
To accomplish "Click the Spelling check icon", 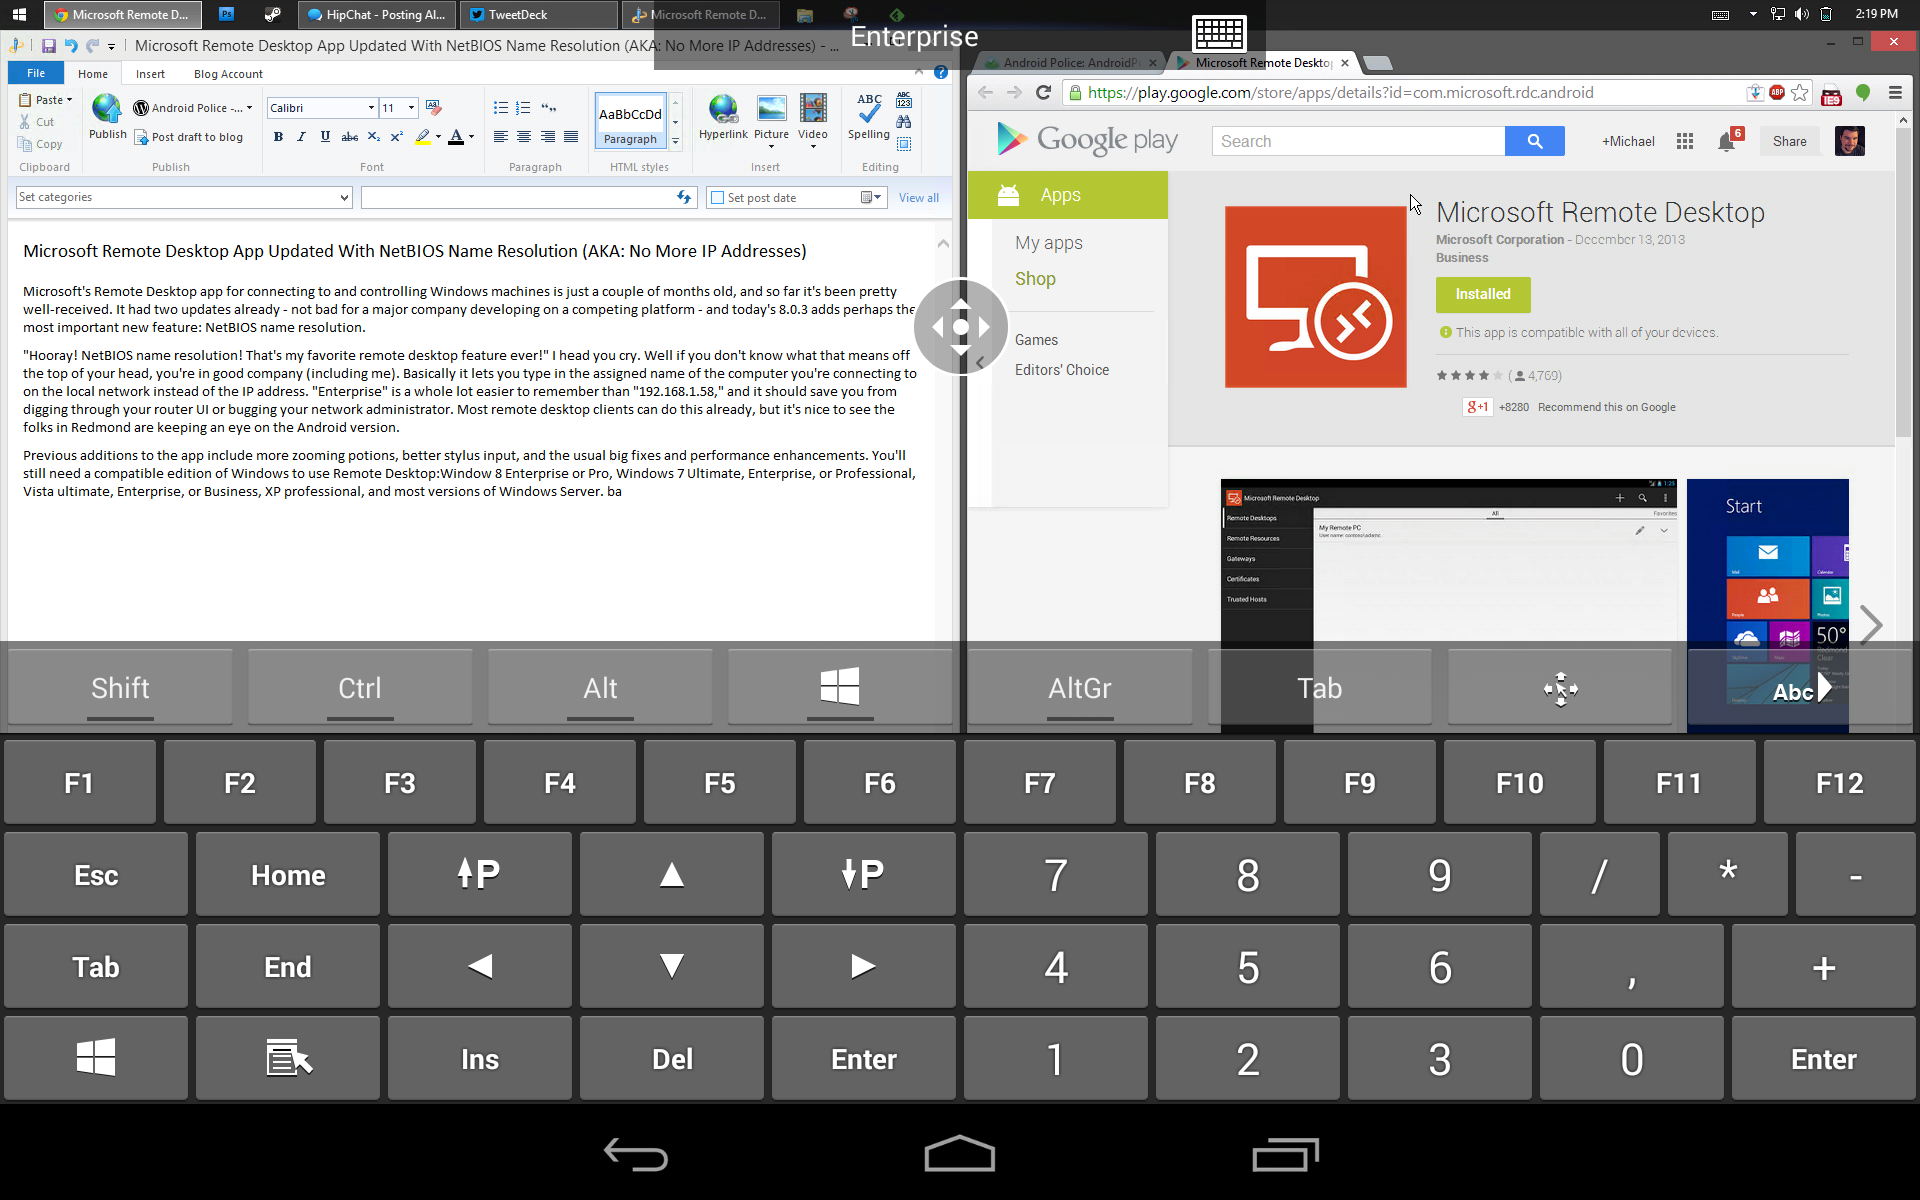I will [868, 110].
